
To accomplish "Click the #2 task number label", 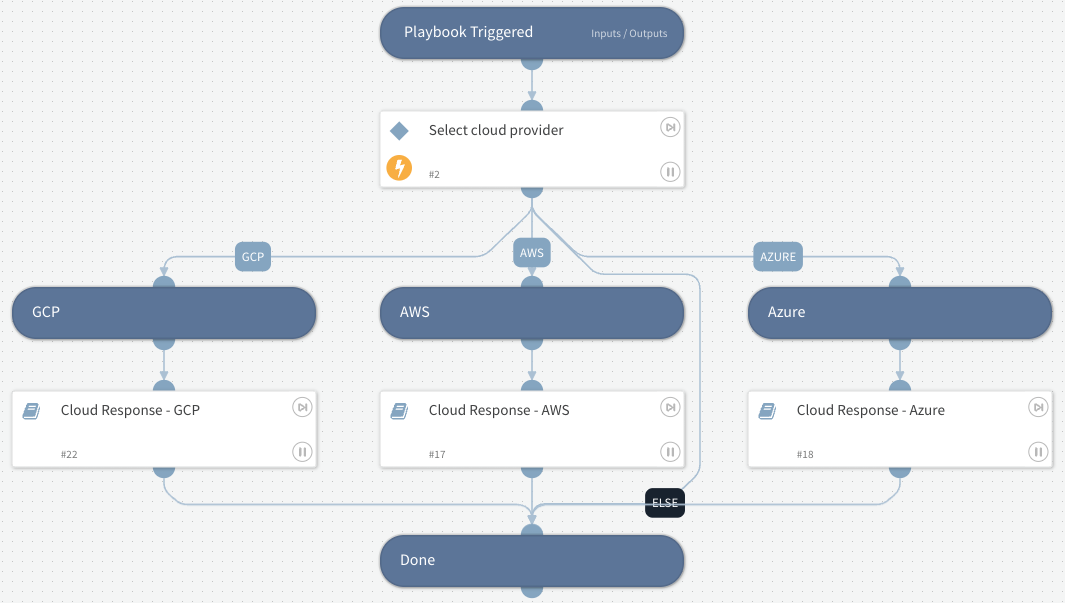I will tap(434, 175).
